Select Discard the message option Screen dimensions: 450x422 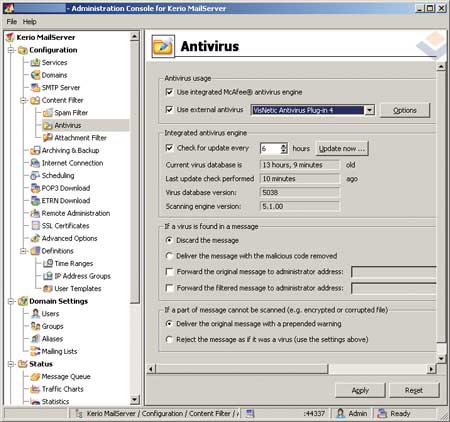tap(169, 240)
